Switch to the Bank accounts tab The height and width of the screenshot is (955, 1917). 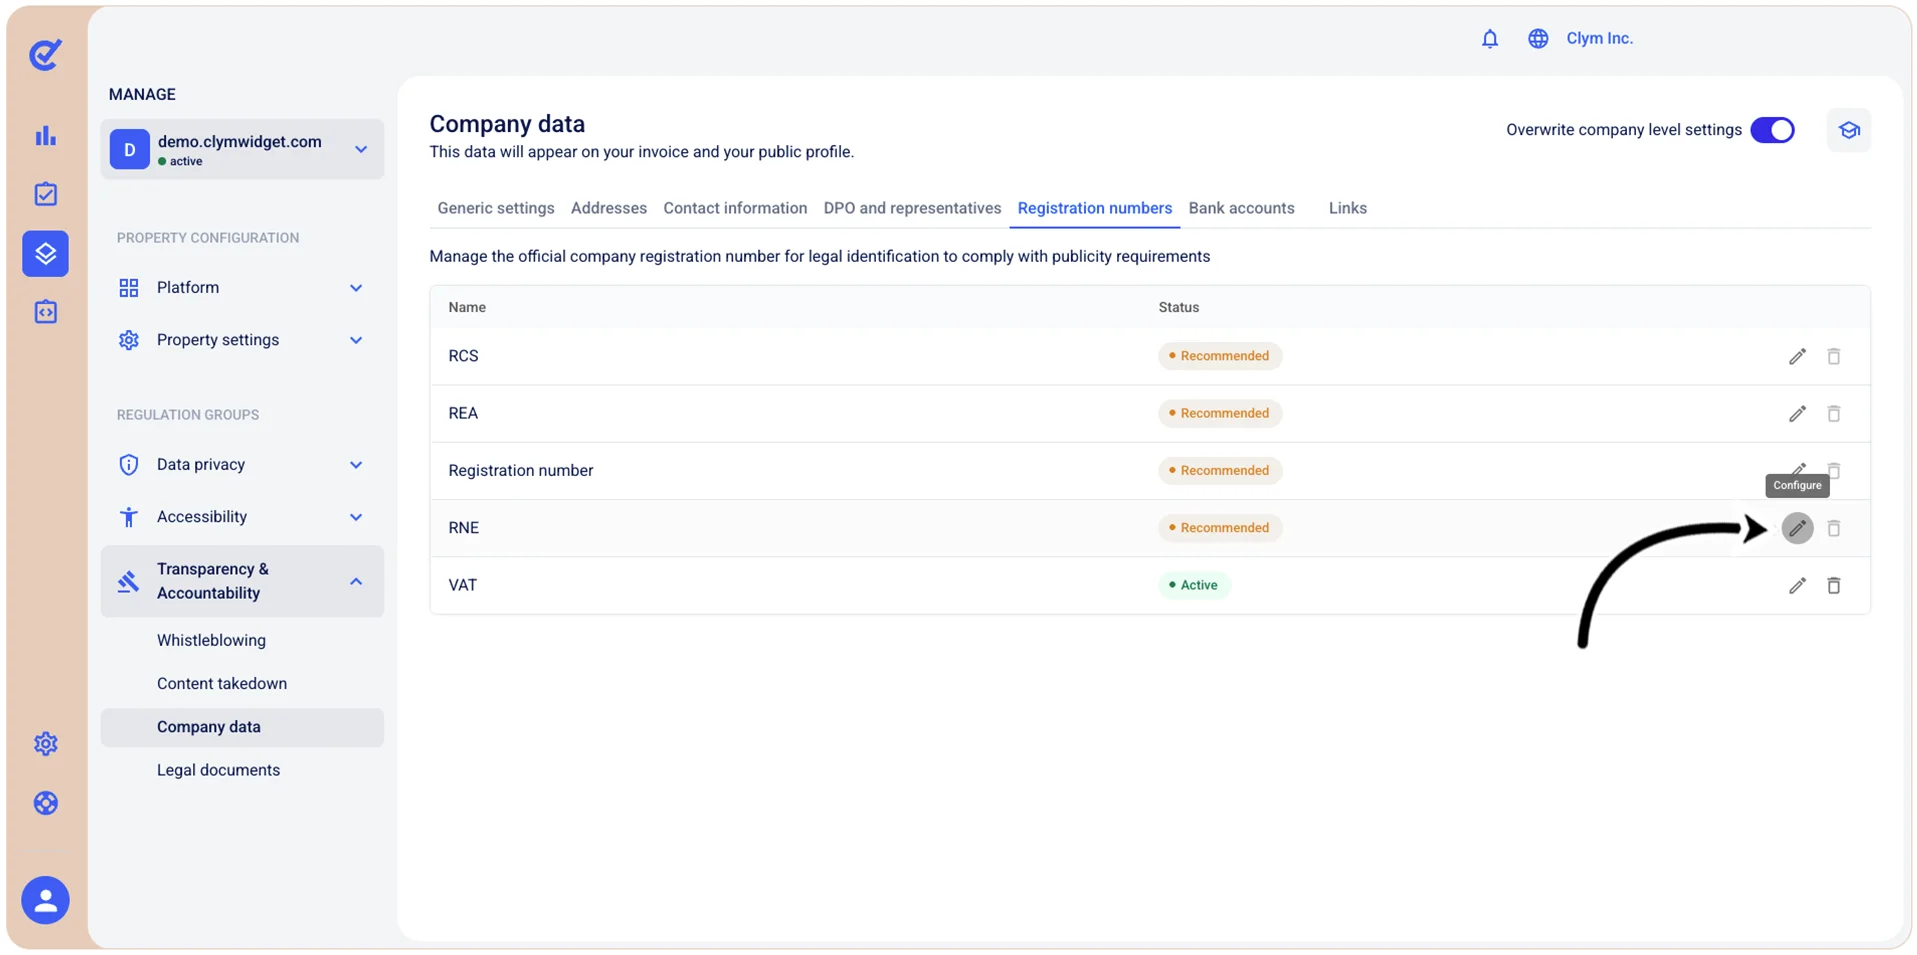(1241, 208)
